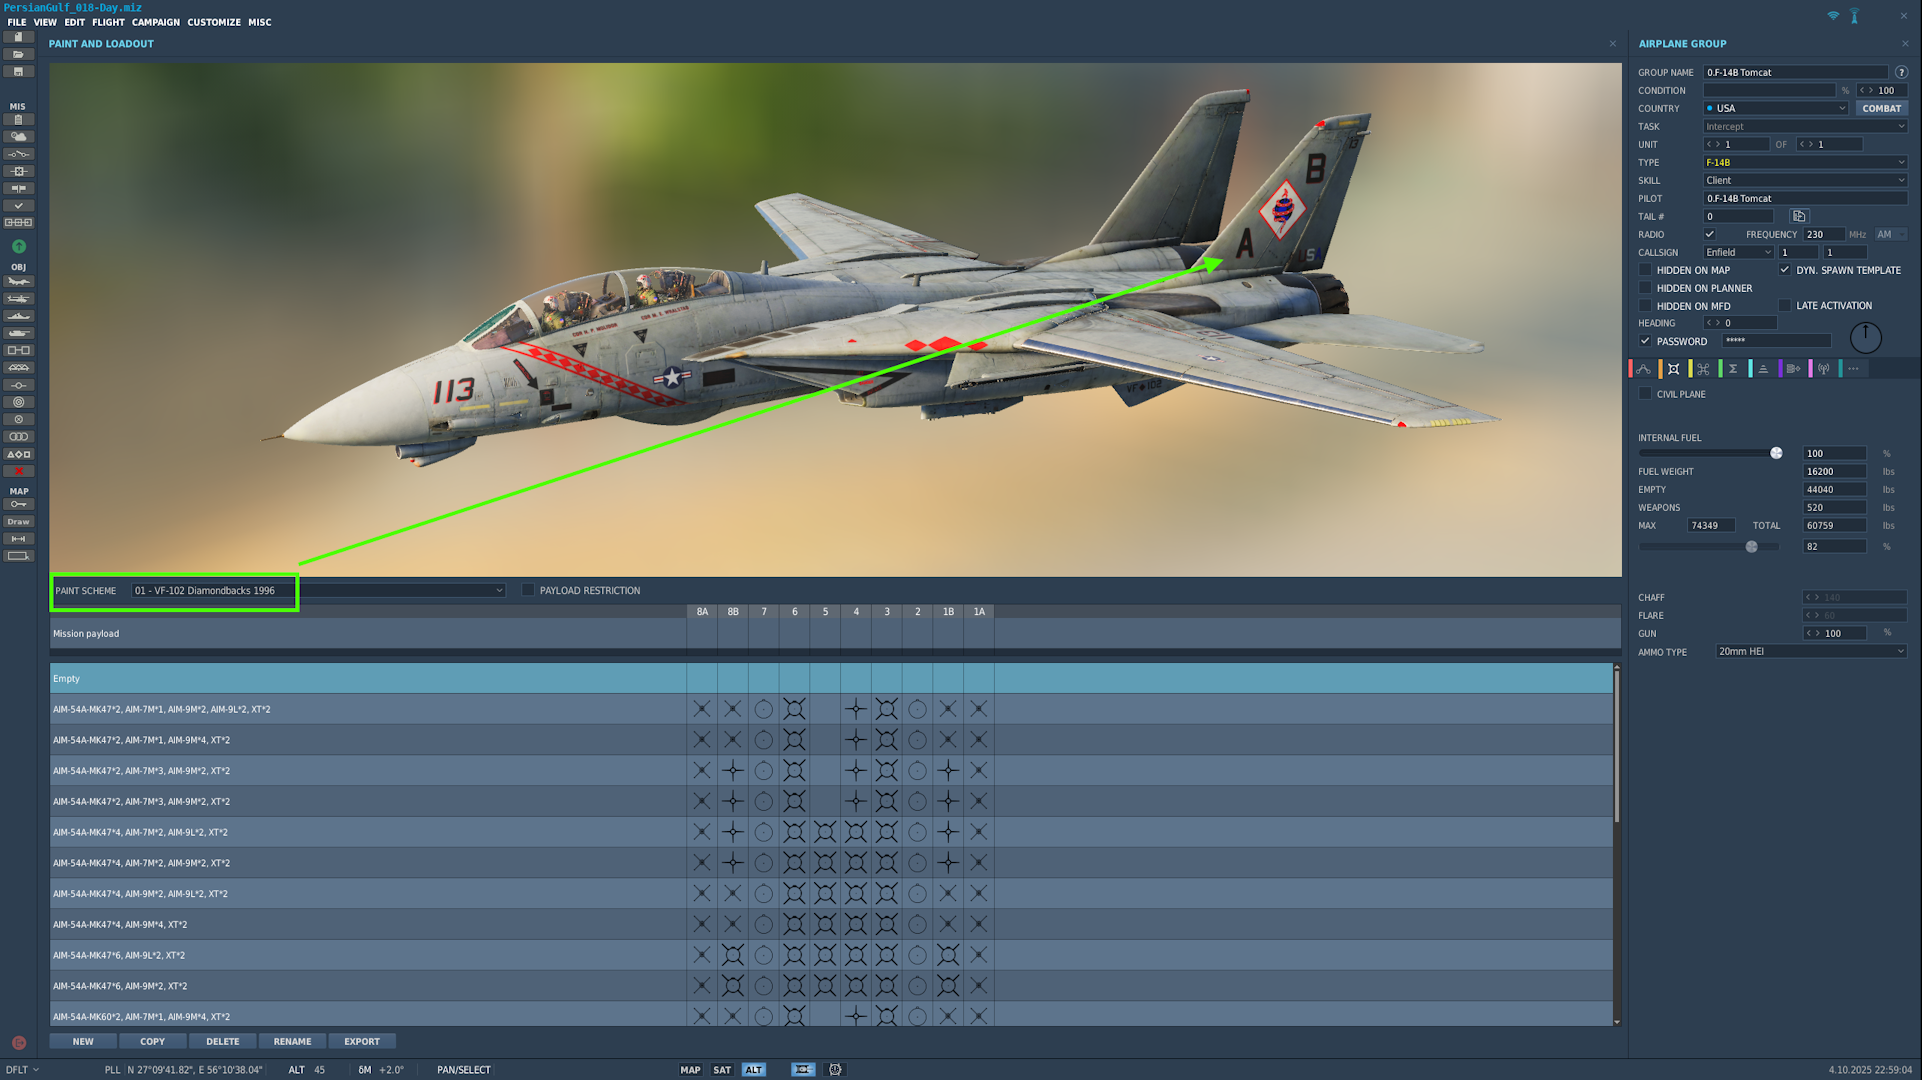1922x1080 pixels.
Task: Enable Payload Restriction checkbox
Action: (528, 591)
